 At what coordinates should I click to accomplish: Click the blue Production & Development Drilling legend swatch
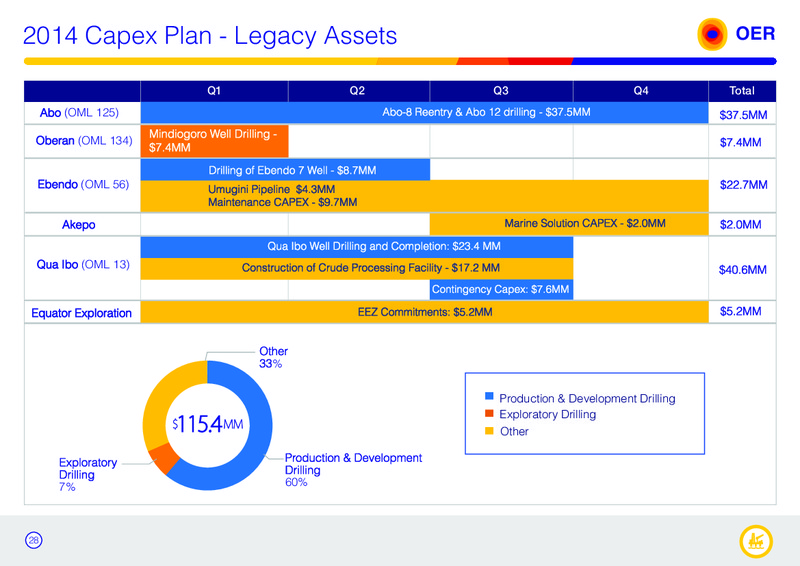[x=489, y=396]
